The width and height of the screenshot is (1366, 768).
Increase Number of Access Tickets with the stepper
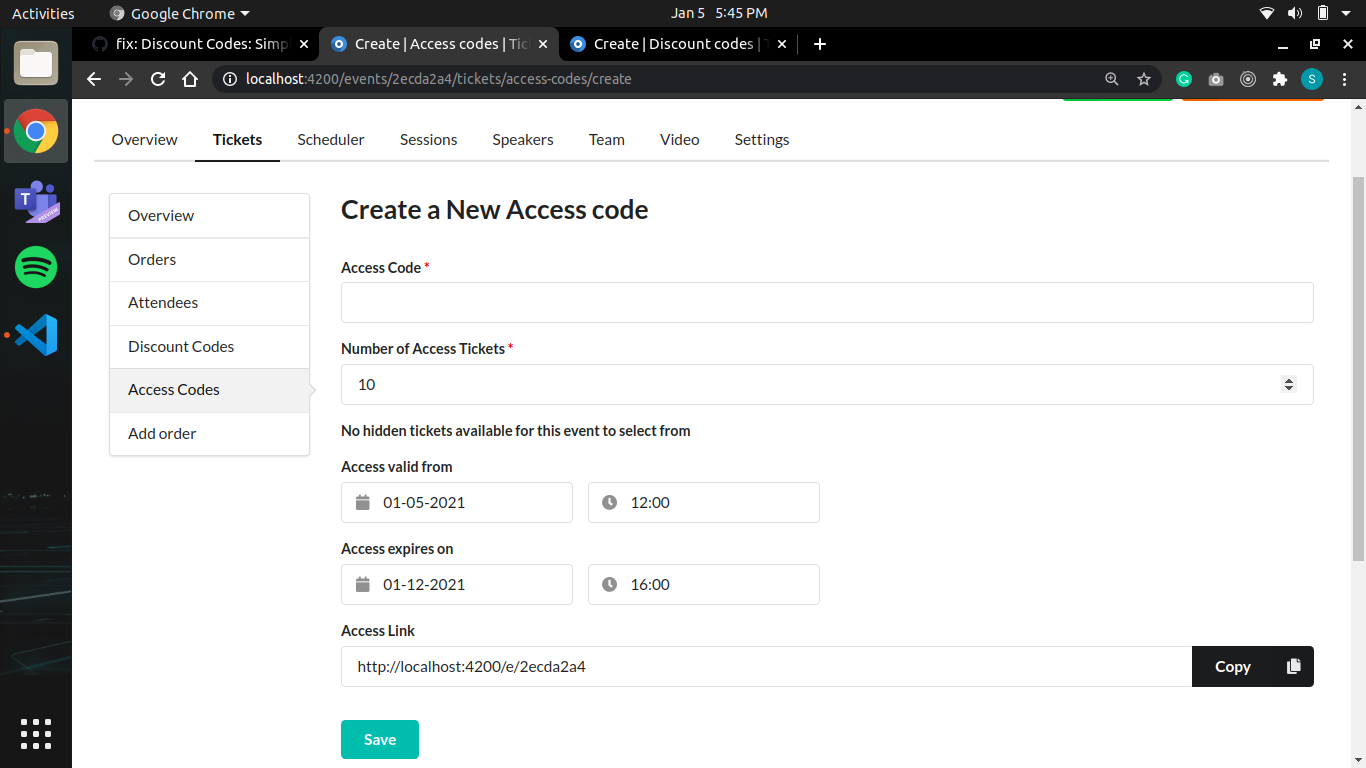[x=1288, y=379]
